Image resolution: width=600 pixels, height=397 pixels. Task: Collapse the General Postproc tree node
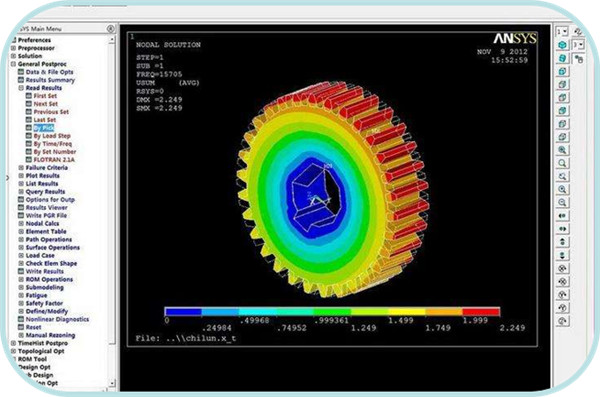click(13, 64)
